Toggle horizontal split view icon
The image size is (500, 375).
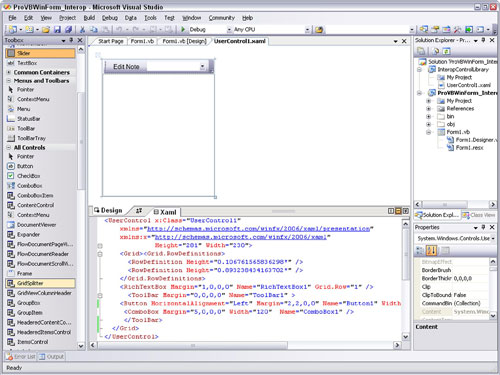click(398, 211)
